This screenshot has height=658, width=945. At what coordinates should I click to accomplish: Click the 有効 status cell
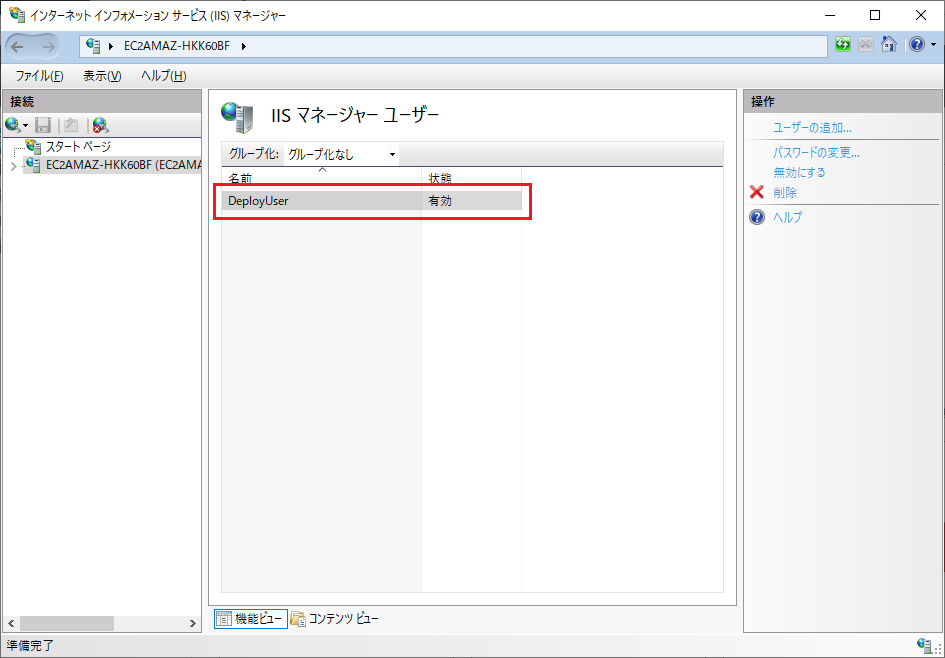440,201
